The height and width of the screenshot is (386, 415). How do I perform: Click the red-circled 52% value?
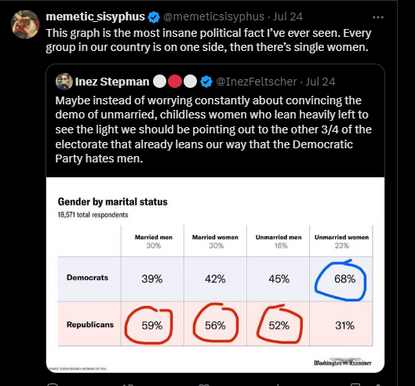[279, 325]
